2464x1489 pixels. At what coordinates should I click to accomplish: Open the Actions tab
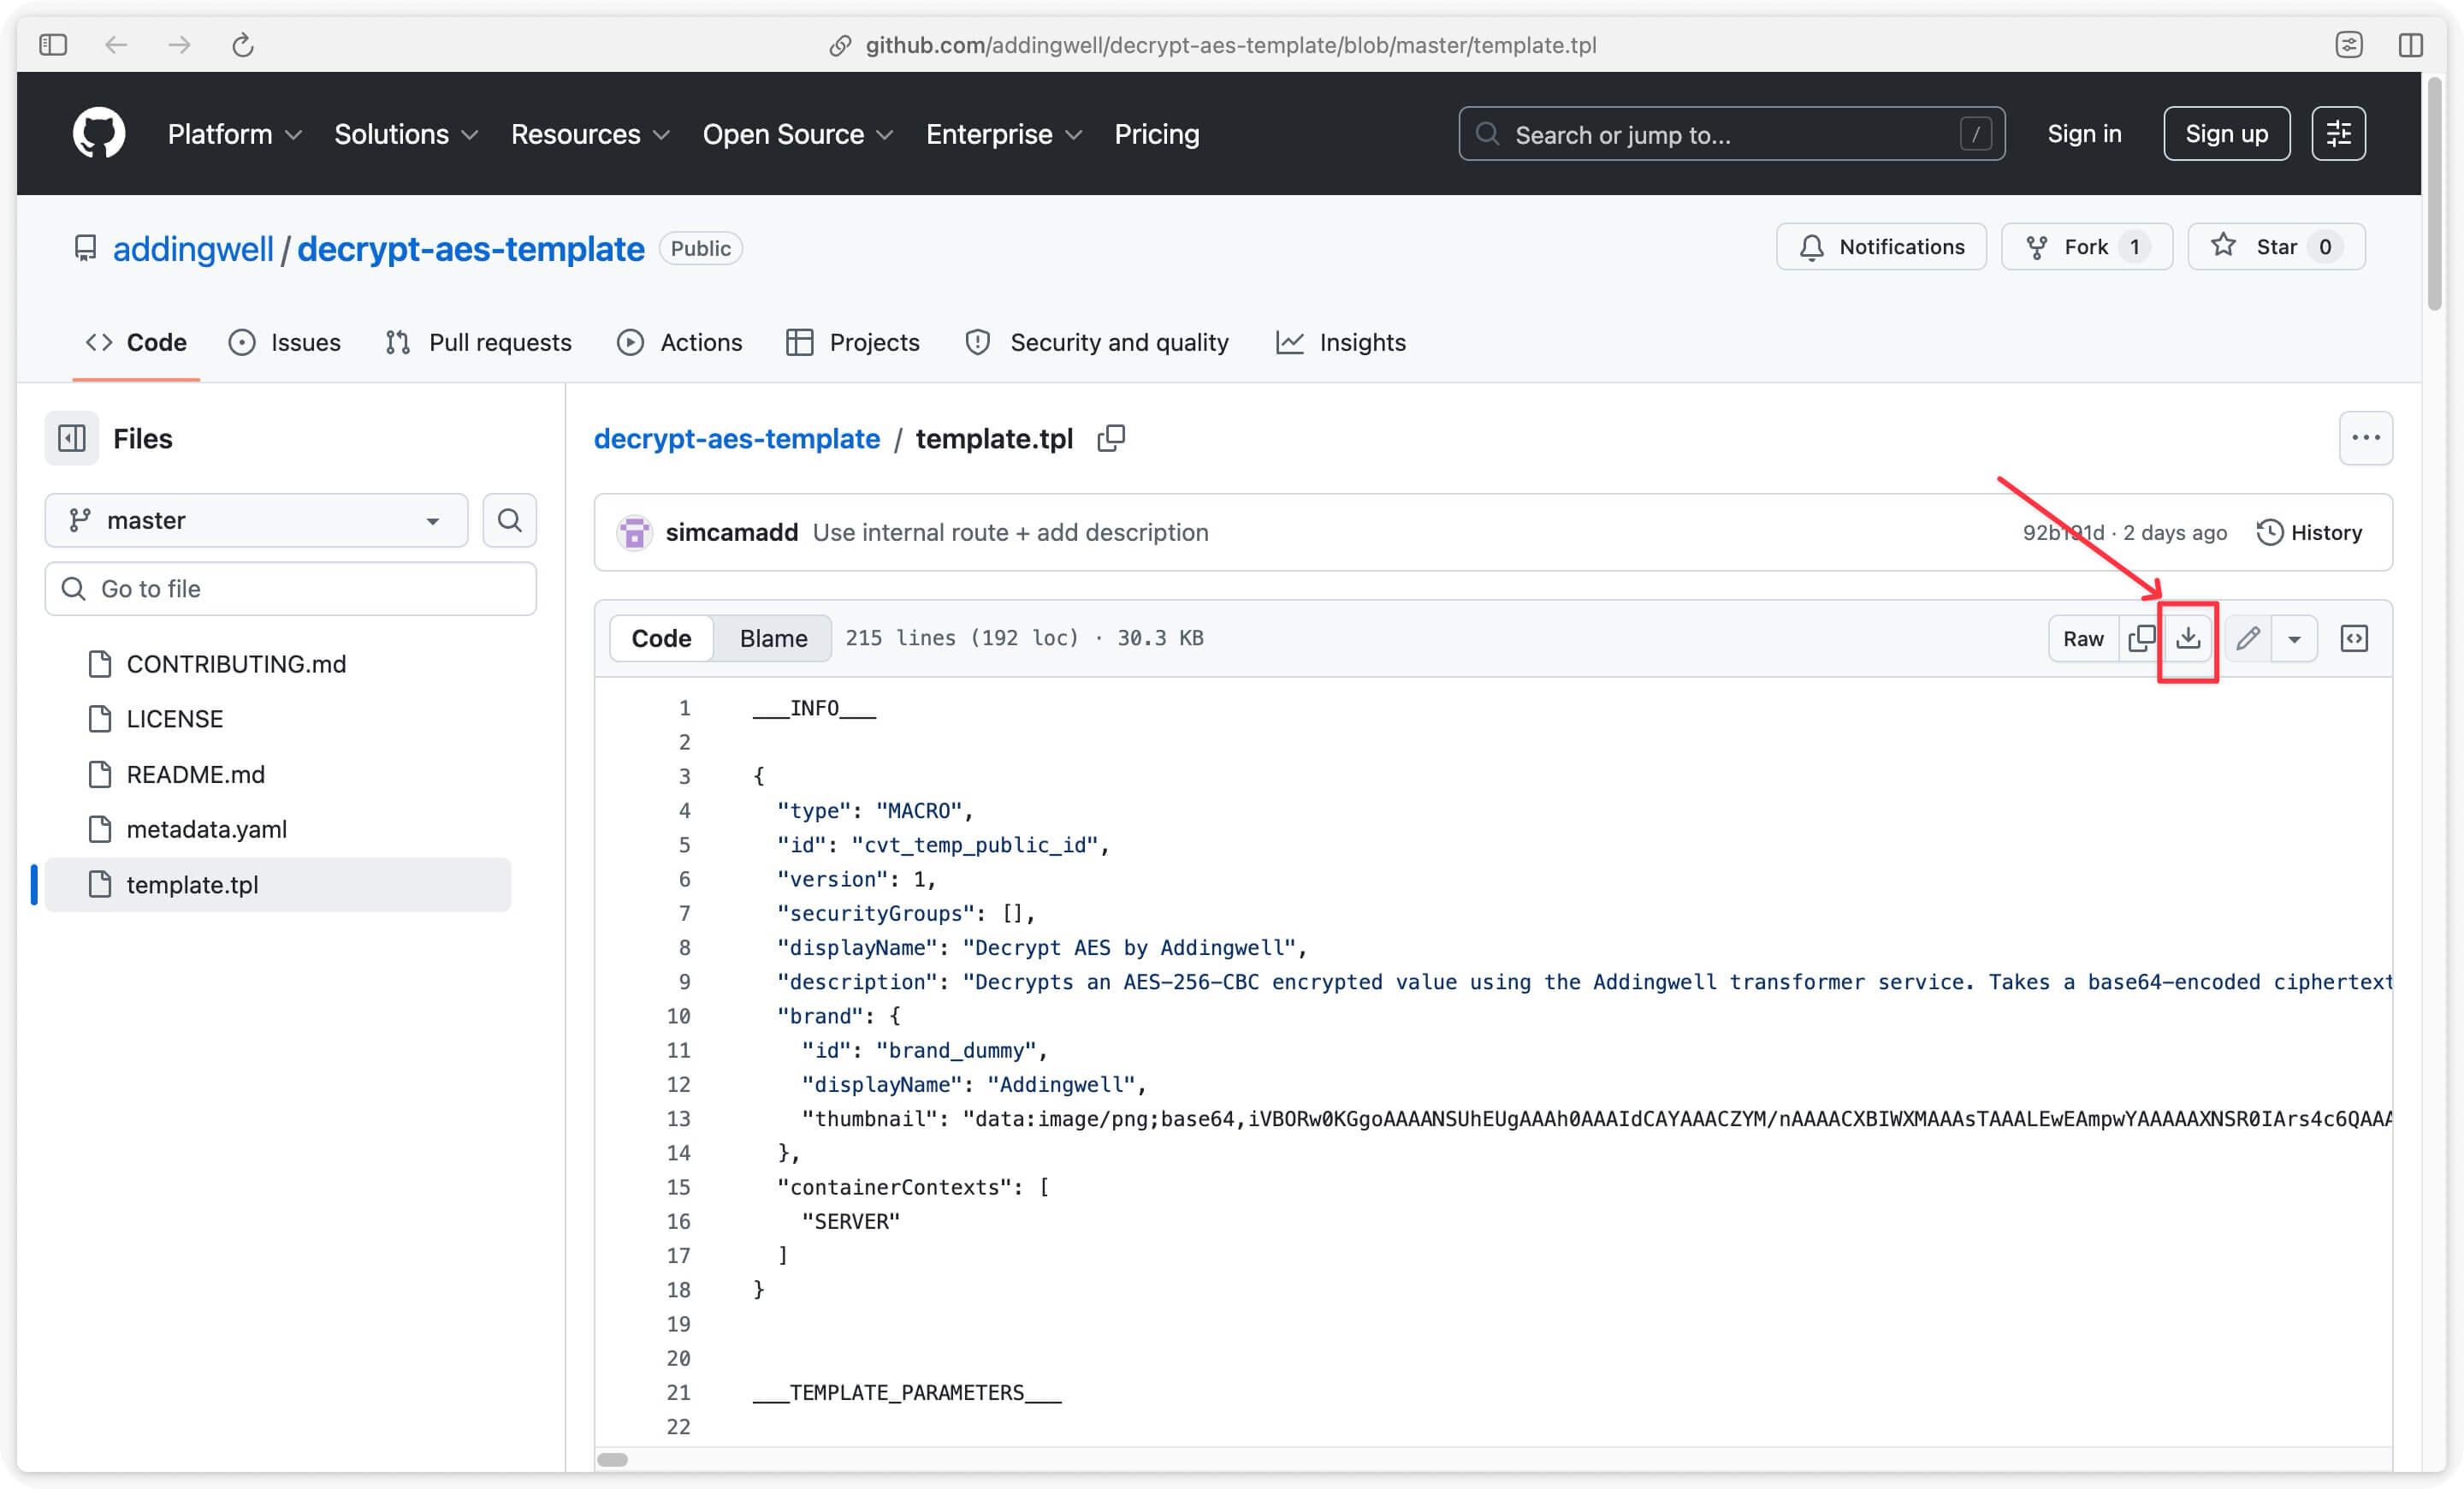click(680, 342)
